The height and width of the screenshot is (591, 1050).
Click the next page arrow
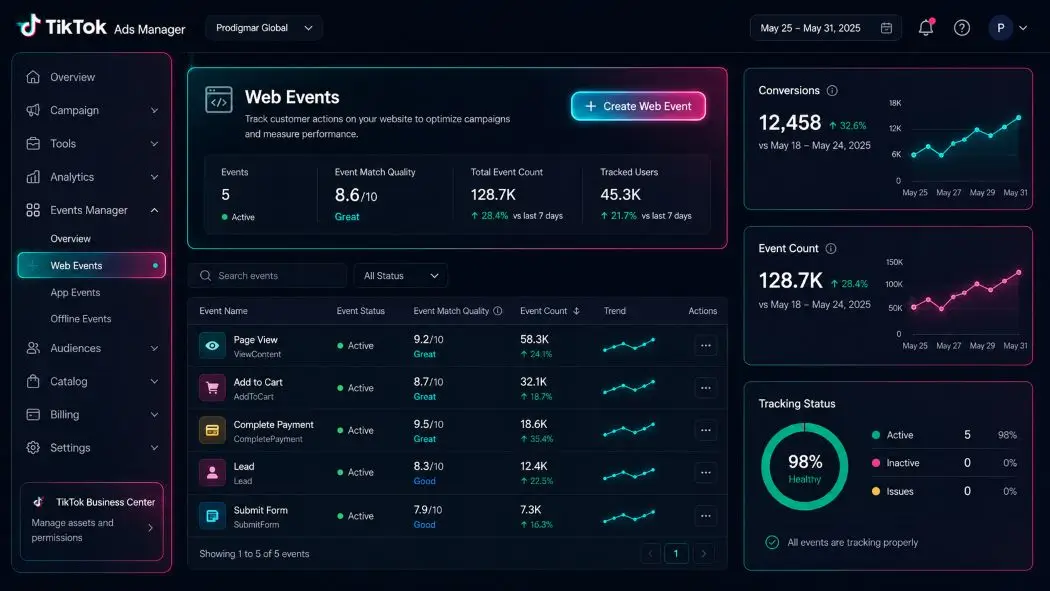[703, 554]
